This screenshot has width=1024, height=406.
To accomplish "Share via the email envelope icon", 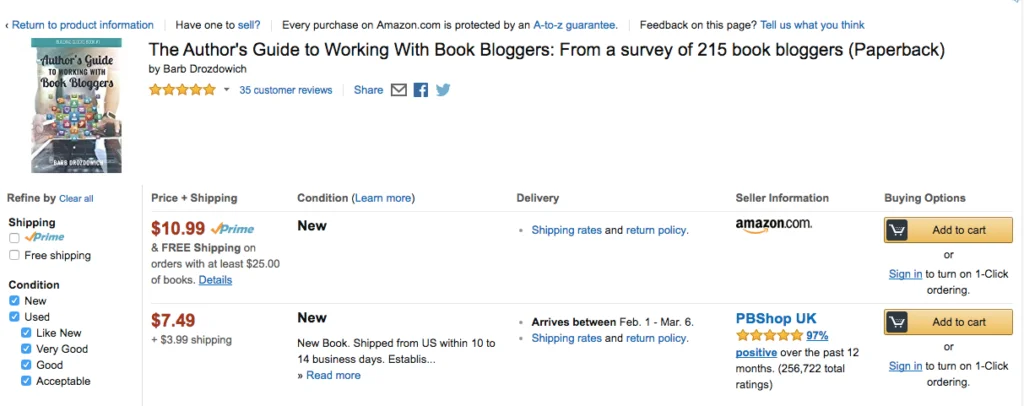I will pyautogui.click(x=398, y=90).
